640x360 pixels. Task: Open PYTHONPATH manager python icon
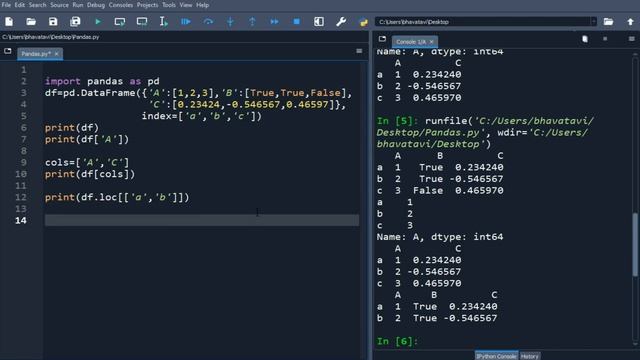coord(363,22)
